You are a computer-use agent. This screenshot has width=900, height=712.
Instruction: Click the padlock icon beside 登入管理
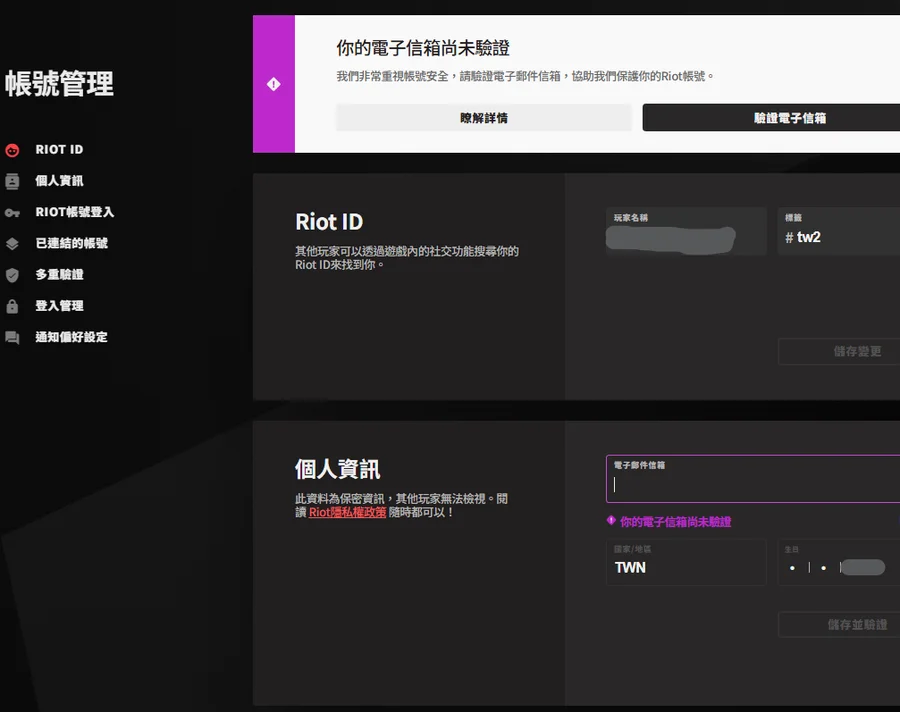12,306
